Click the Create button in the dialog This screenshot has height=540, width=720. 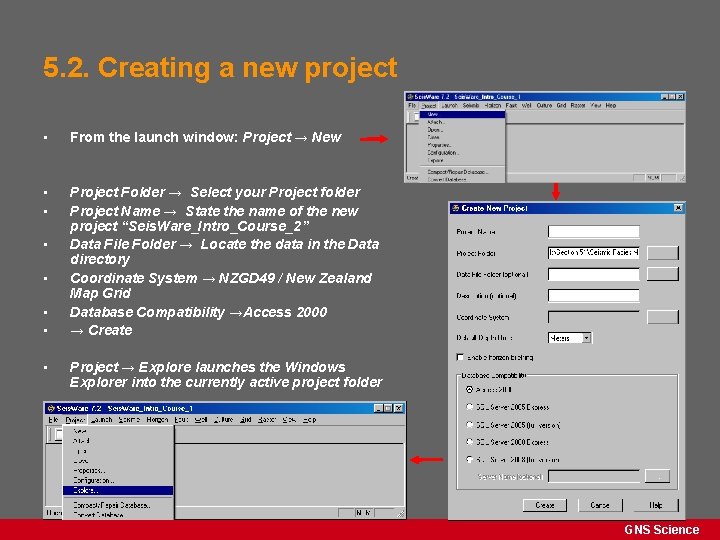pyautogui.click(x=545, y=505)
